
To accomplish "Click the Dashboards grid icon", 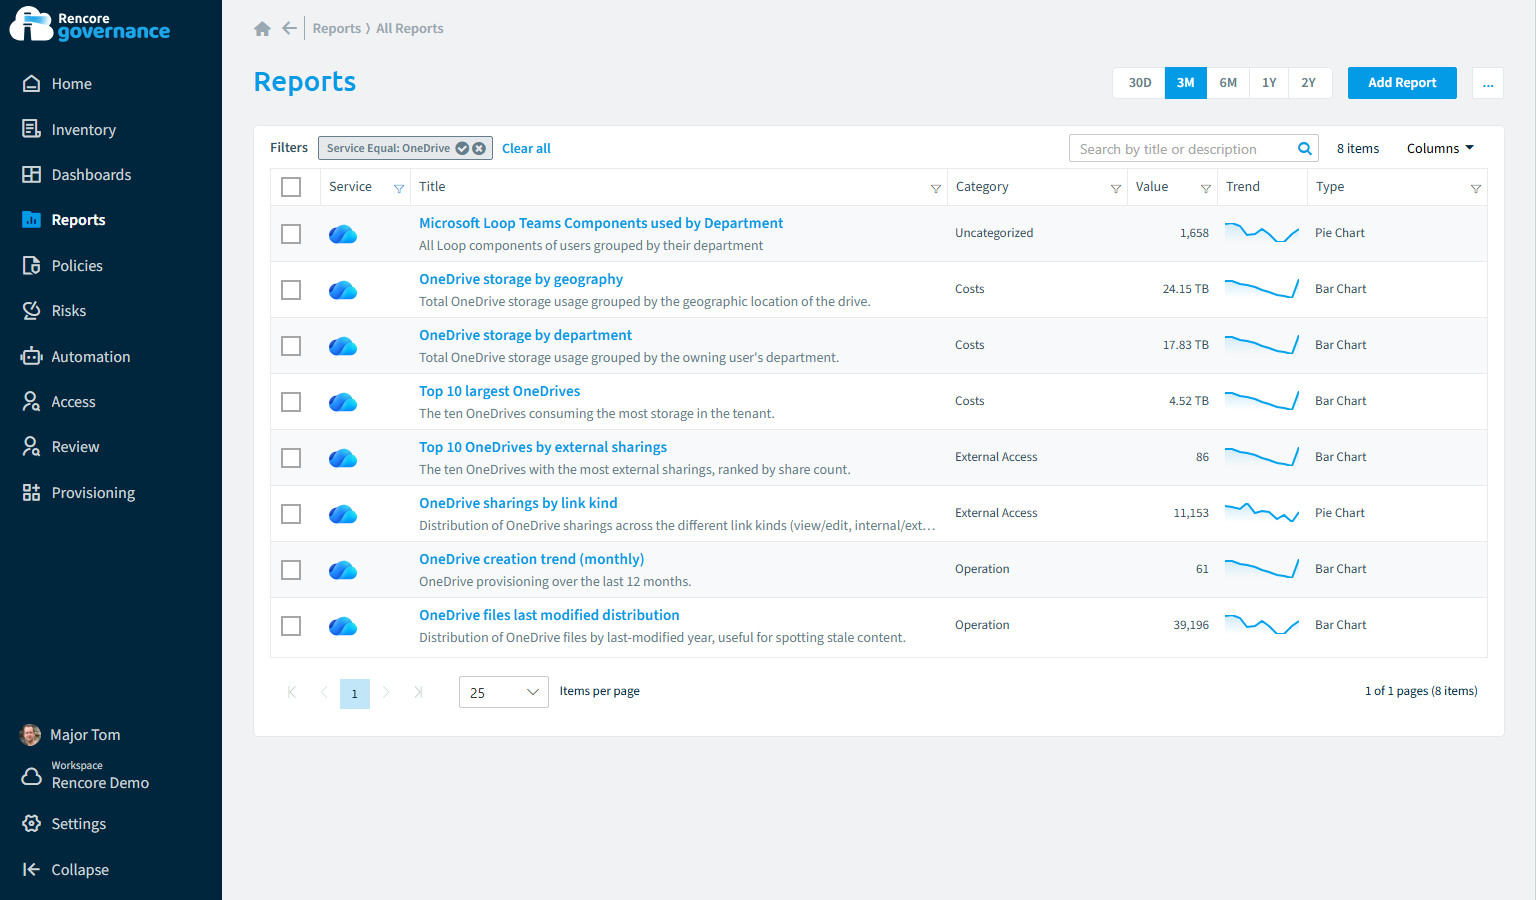I will (x=32, y=174).
